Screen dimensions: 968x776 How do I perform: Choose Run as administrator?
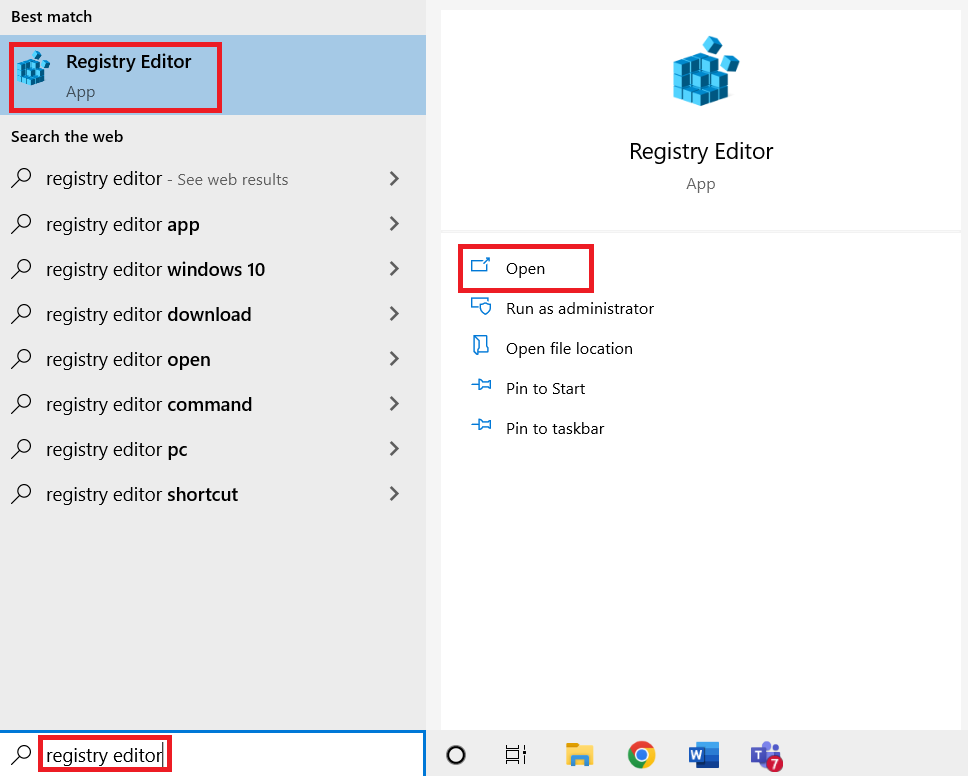[579, 308]
